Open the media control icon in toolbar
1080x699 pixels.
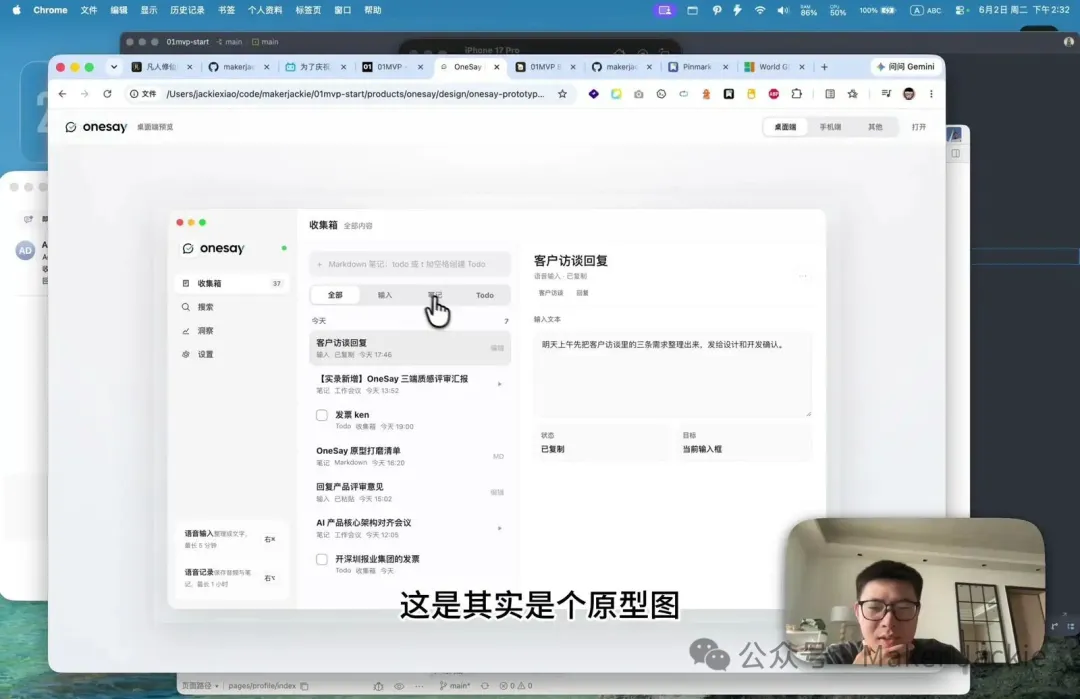point(886,94)
